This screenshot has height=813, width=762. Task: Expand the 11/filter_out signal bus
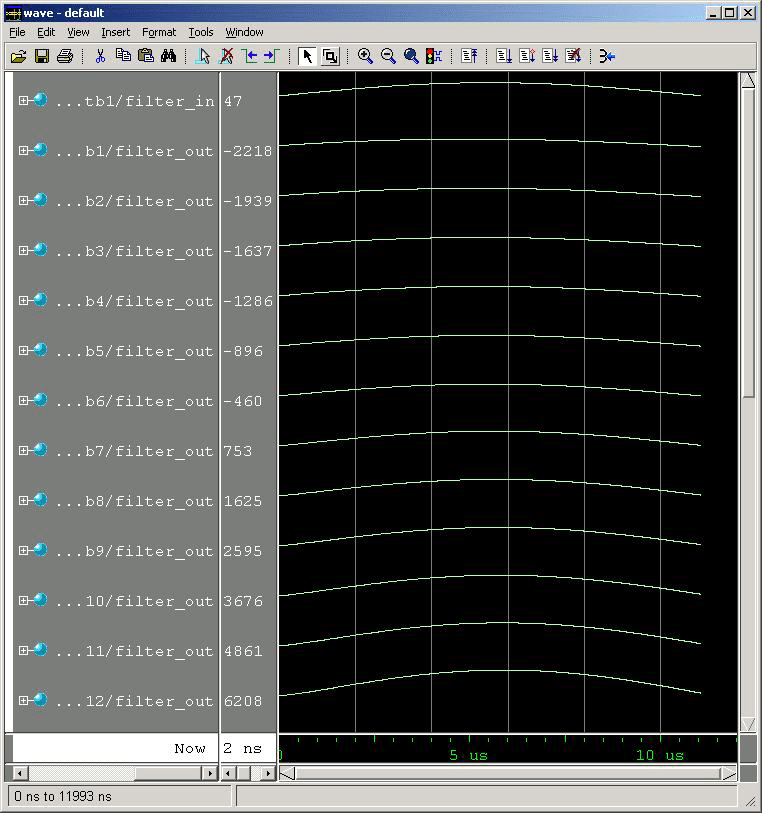[23, 651]
